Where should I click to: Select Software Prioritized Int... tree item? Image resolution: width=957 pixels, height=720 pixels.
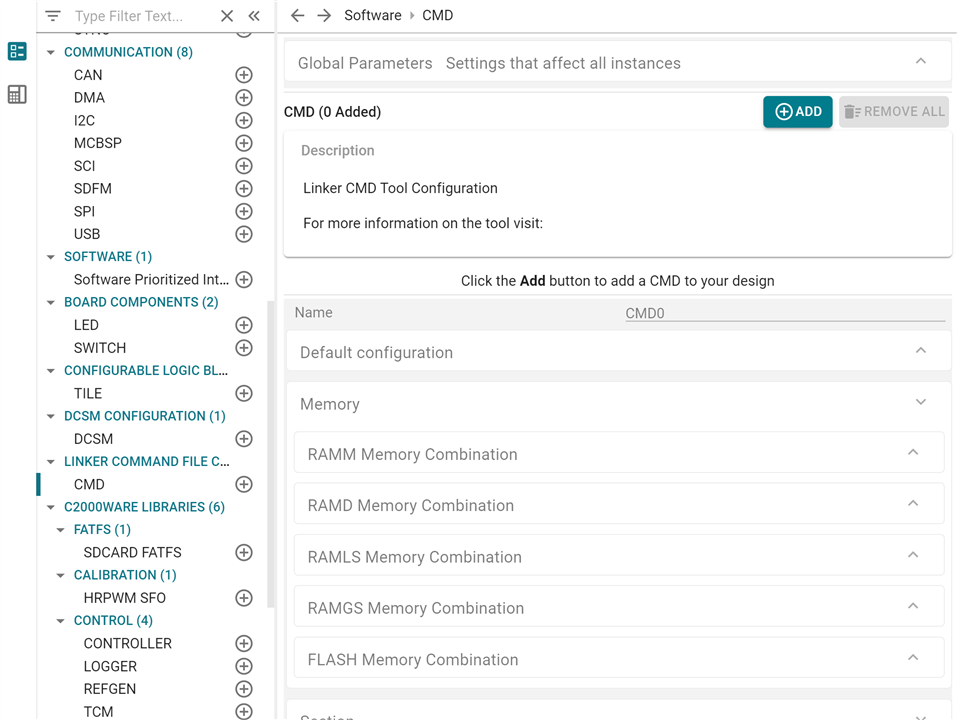151,279
